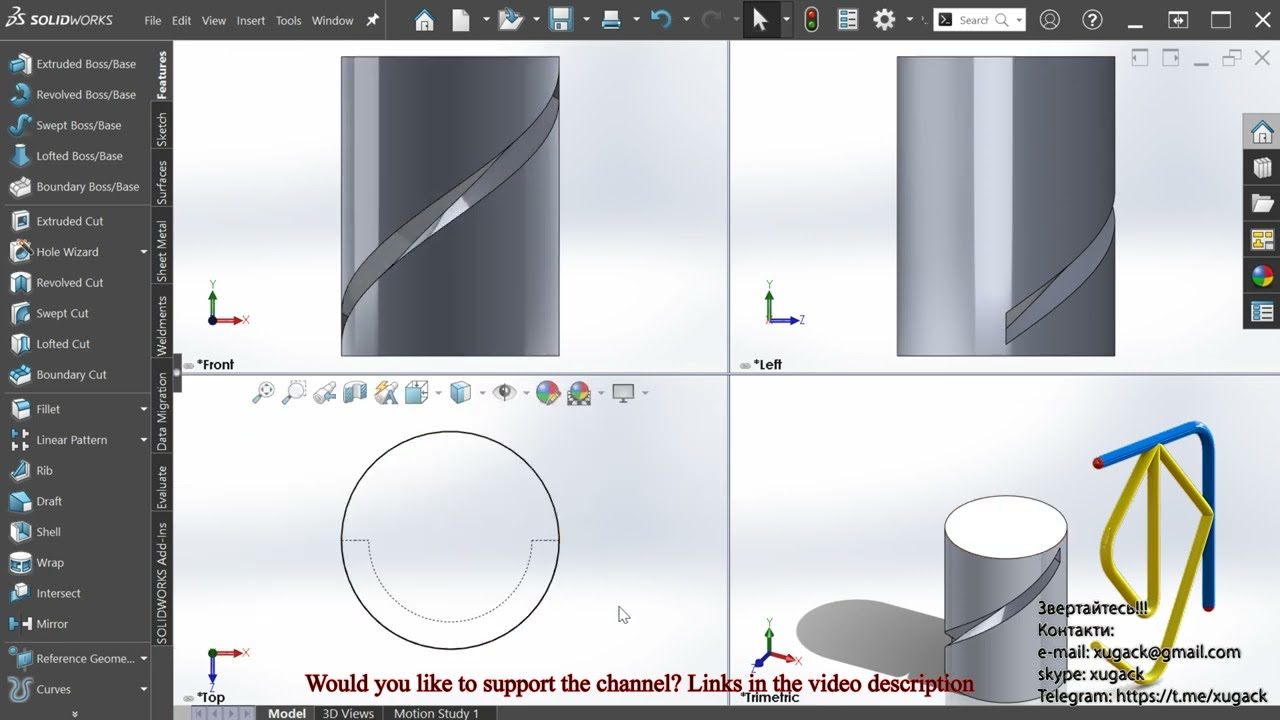1280x720 pixels.
Task: Toggle Hide/Show Items eye icon
Action: 504,393
